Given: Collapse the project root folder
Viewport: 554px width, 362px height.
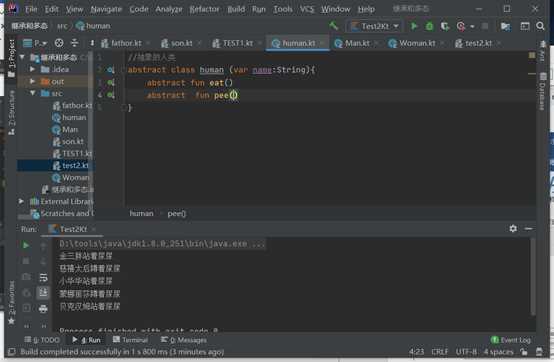Looking at the screenshot, I should click(x=22, y=57).
